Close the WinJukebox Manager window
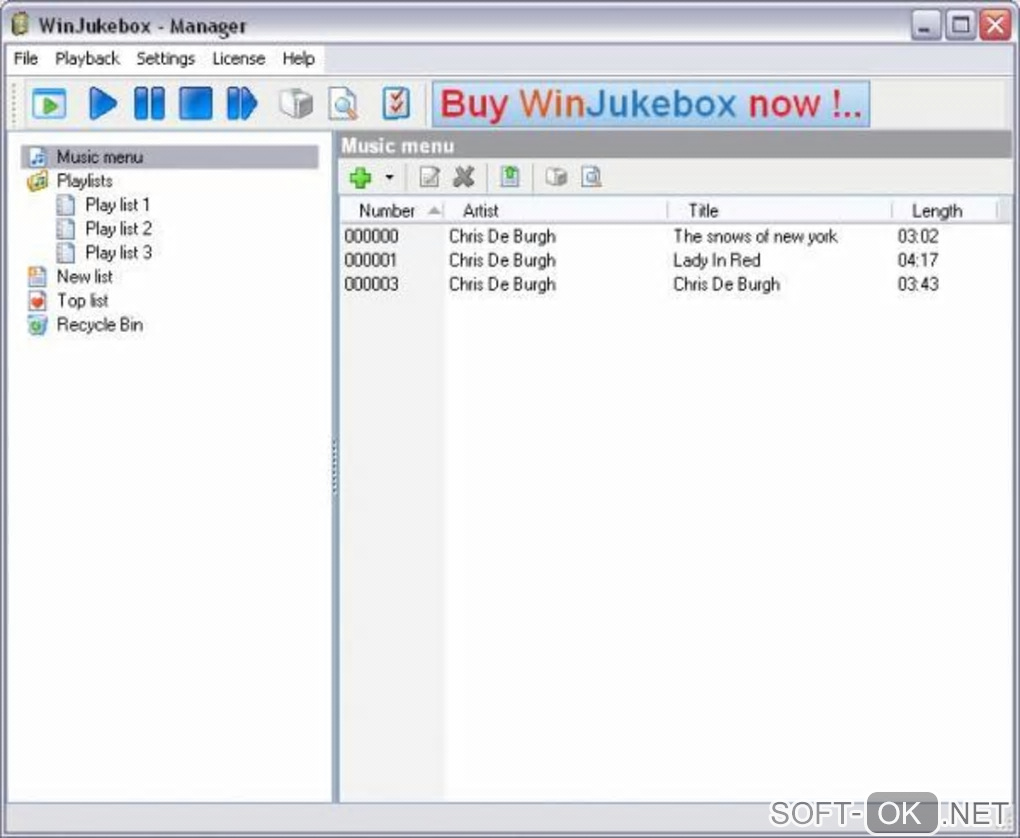 995,26
